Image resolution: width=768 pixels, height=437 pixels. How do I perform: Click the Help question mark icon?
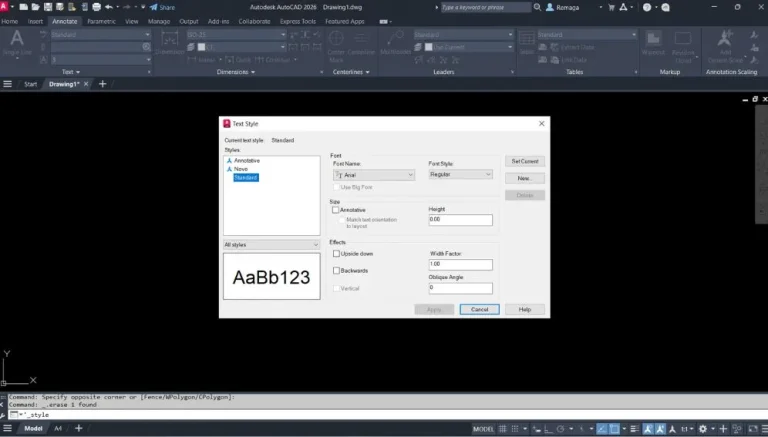coord(647,7)
